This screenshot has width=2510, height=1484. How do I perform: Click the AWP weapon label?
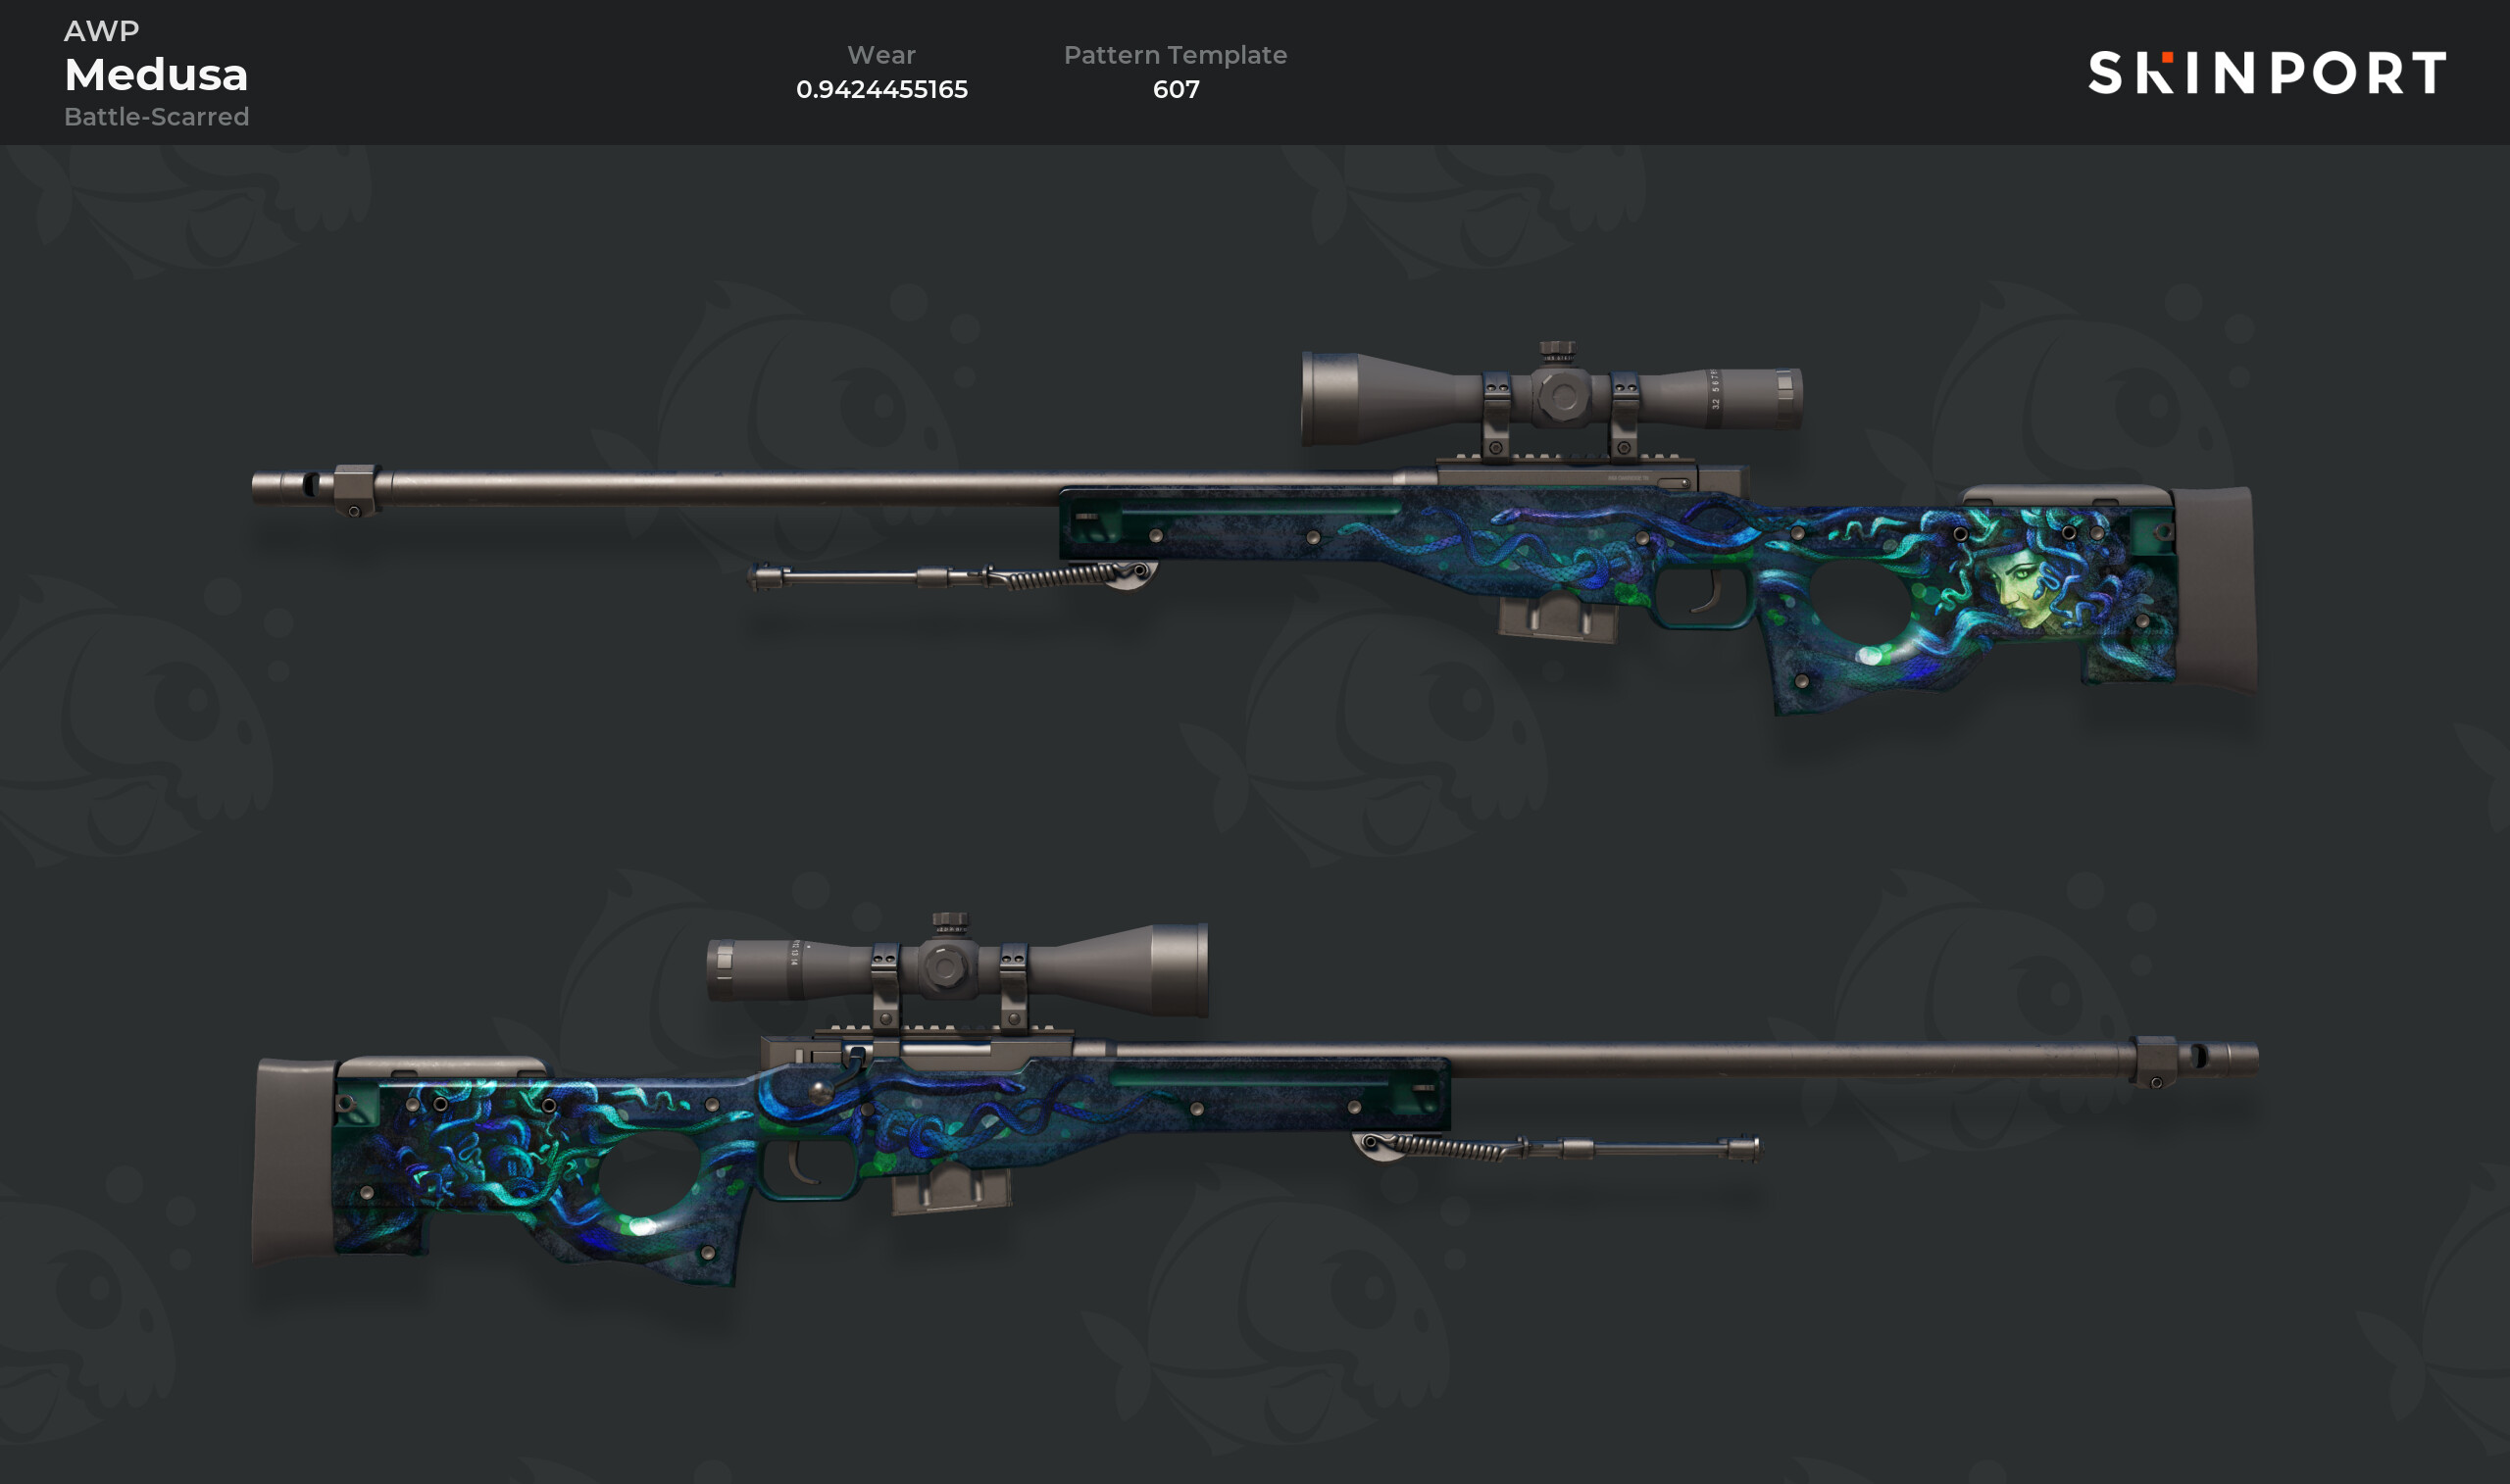tap(101, 31)
